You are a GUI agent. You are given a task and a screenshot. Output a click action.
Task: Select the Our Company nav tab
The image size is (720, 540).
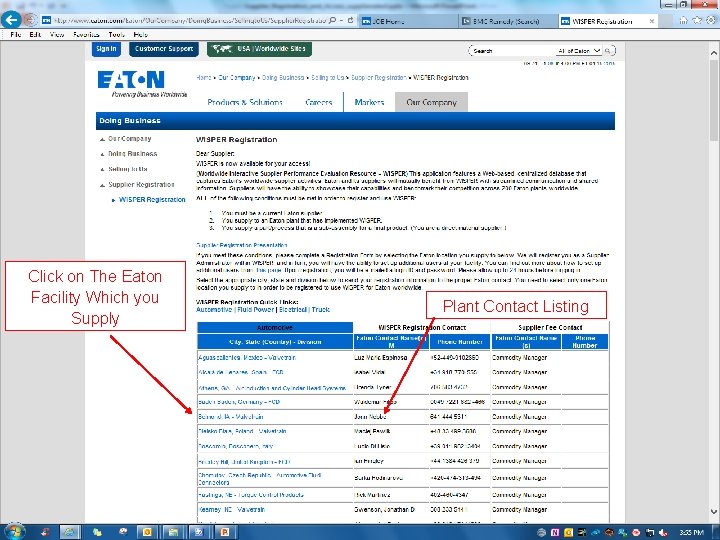(x=431, y=102)
